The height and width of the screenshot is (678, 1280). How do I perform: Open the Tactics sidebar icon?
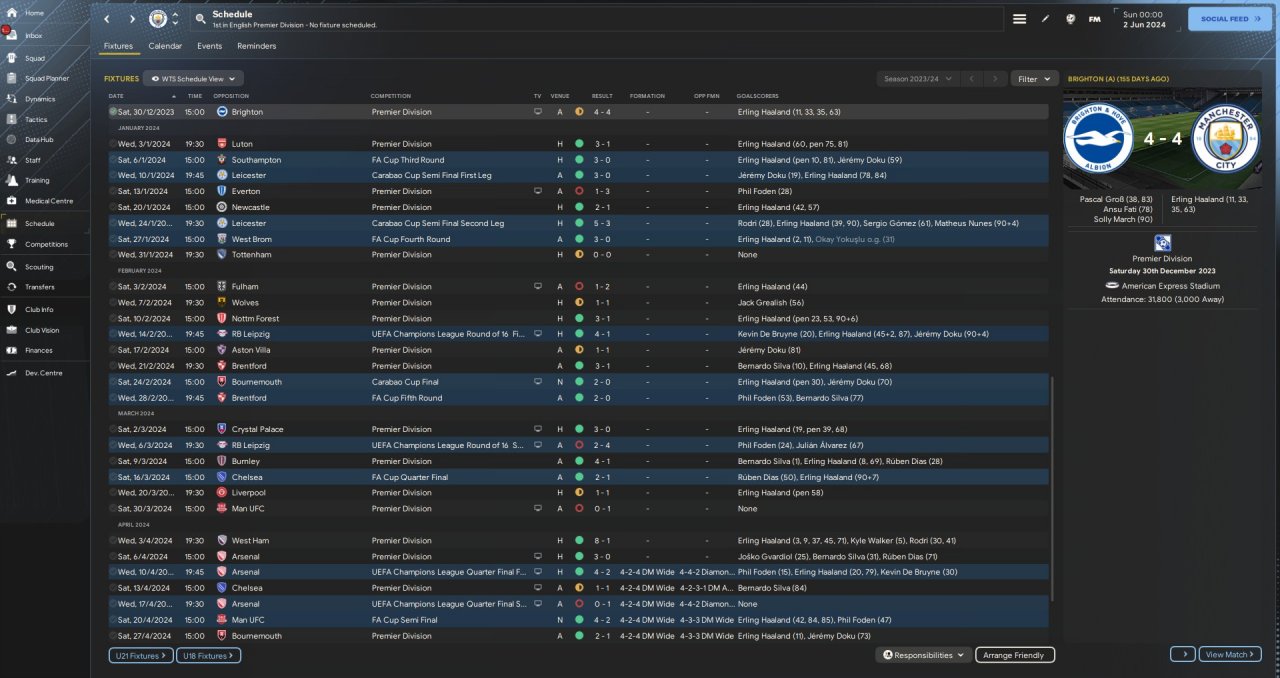coord(13,119)
